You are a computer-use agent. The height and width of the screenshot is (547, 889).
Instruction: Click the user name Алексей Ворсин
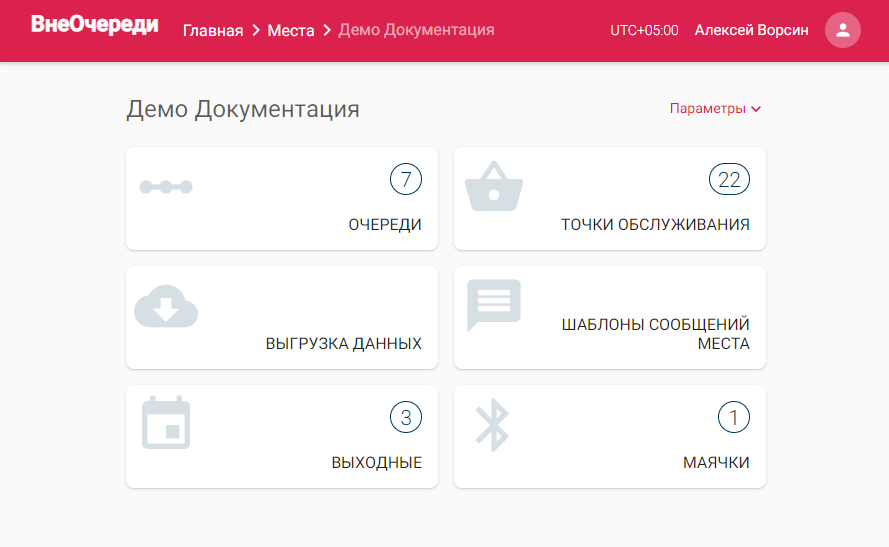[751, 30]
